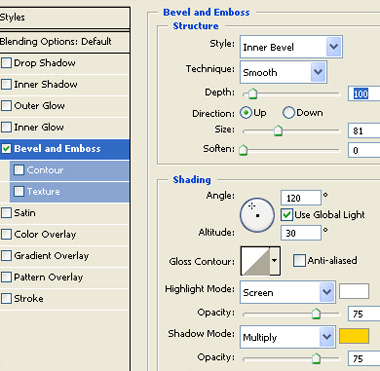Enable the Inner Shadow checkbox
This screenshot has width=380, height=371.
click(x=6, y=84)
